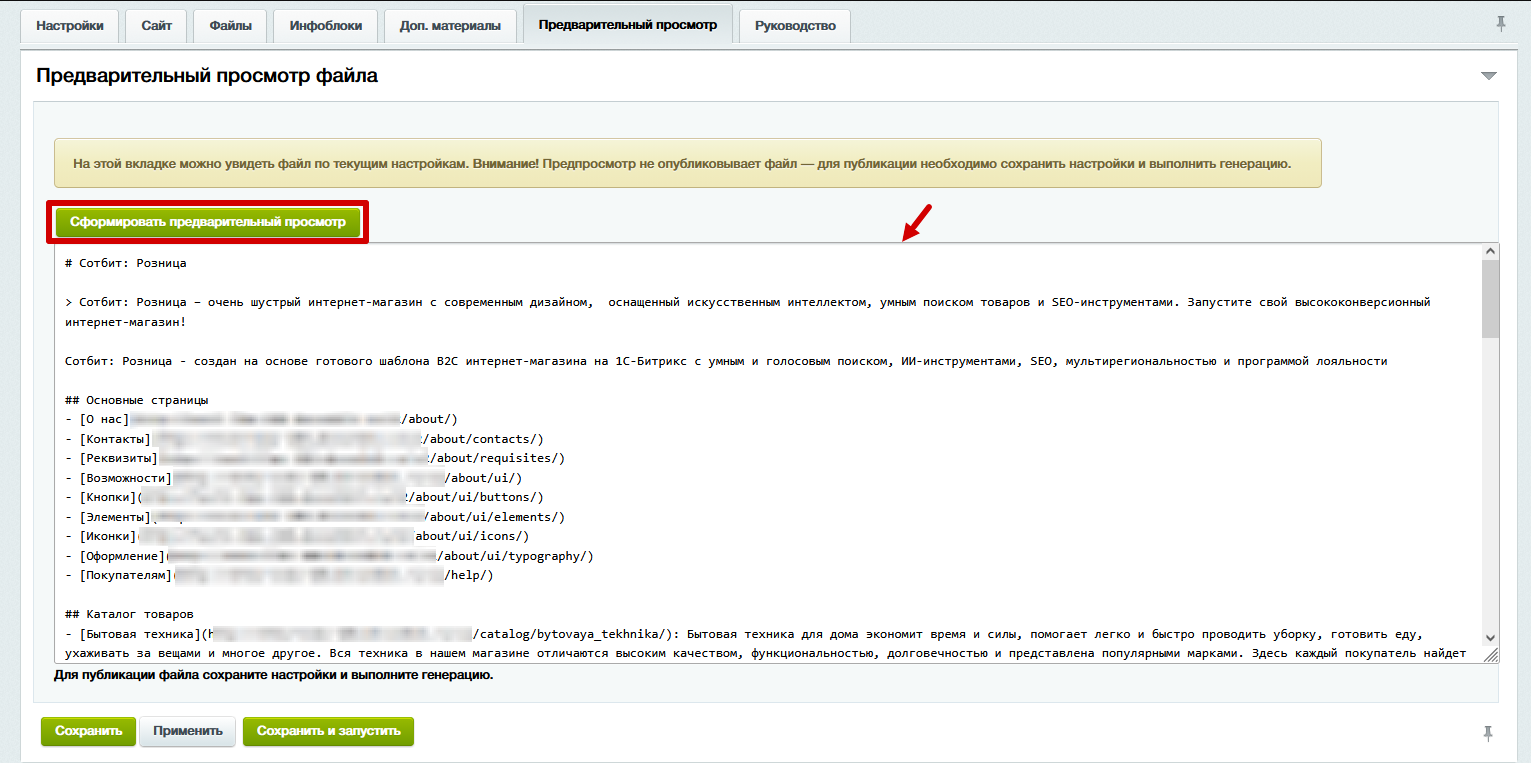Click the '## Каталог товаров' heading in preview text
This screenshot has width=1531, height=763.
click(129, 614)
